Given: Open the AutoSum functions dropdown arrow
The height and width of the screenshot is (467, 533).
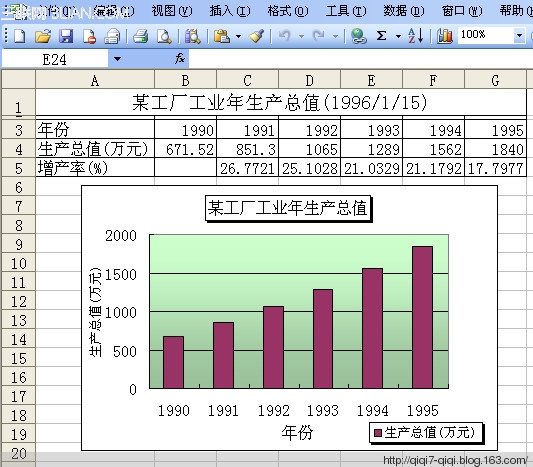Looking at the screenshot, I should 398,36.
